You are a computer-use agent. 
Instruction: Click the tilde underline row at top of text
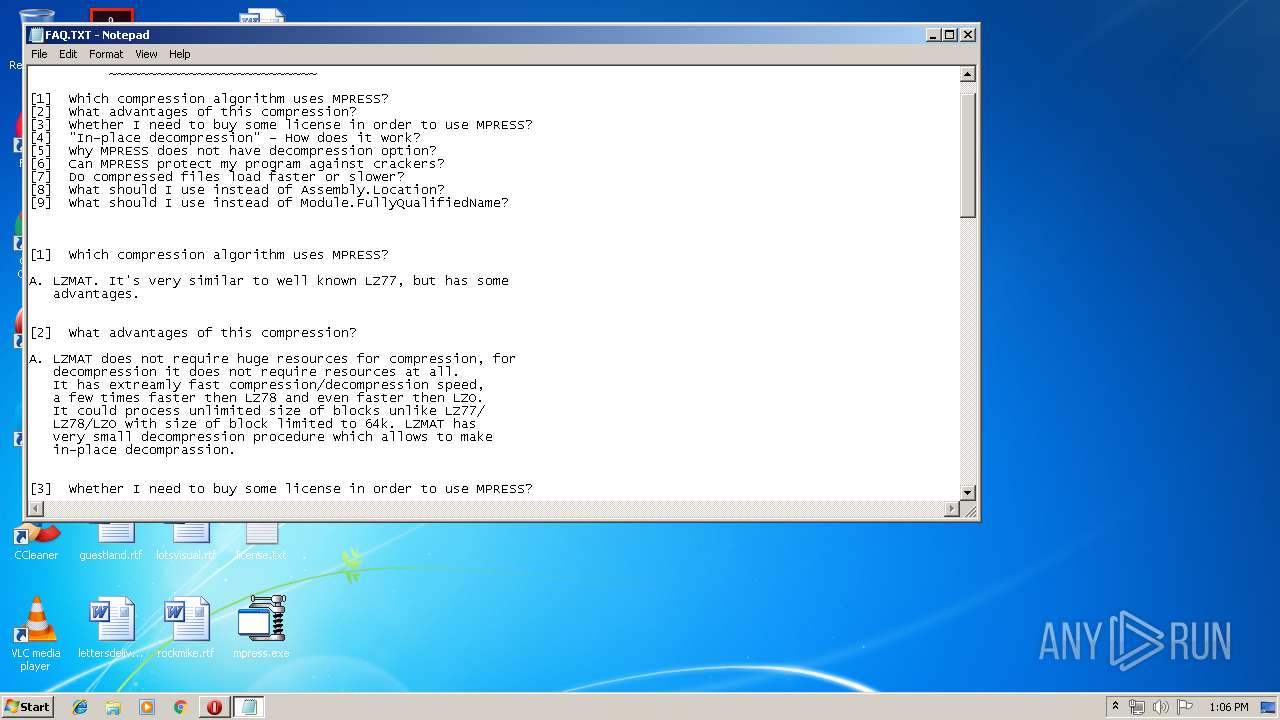tap(213, 75)
